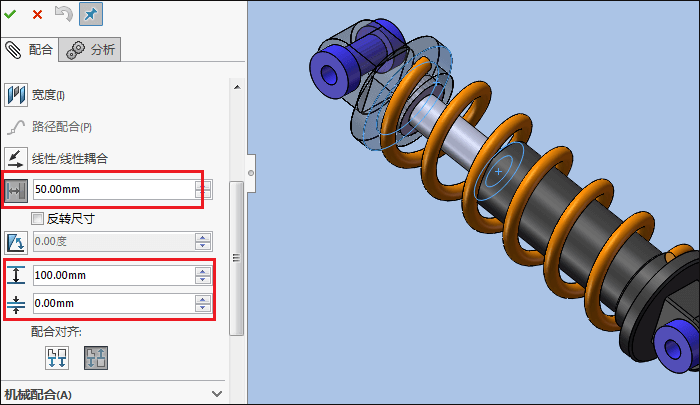Toggle the keep-visible pushpin

pos(91,14)
